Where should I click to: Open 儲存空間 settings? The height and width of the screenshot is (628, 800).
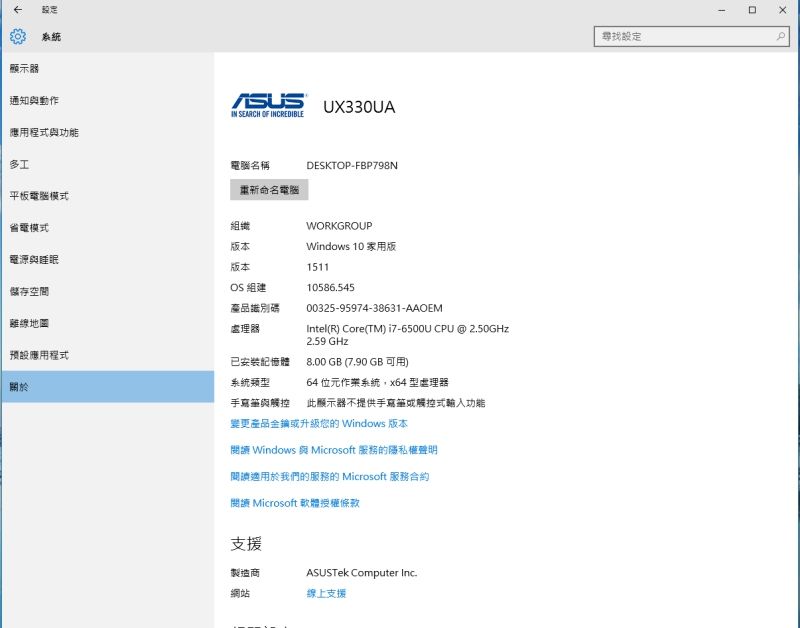pyautogui.click(x=107, y=291)
